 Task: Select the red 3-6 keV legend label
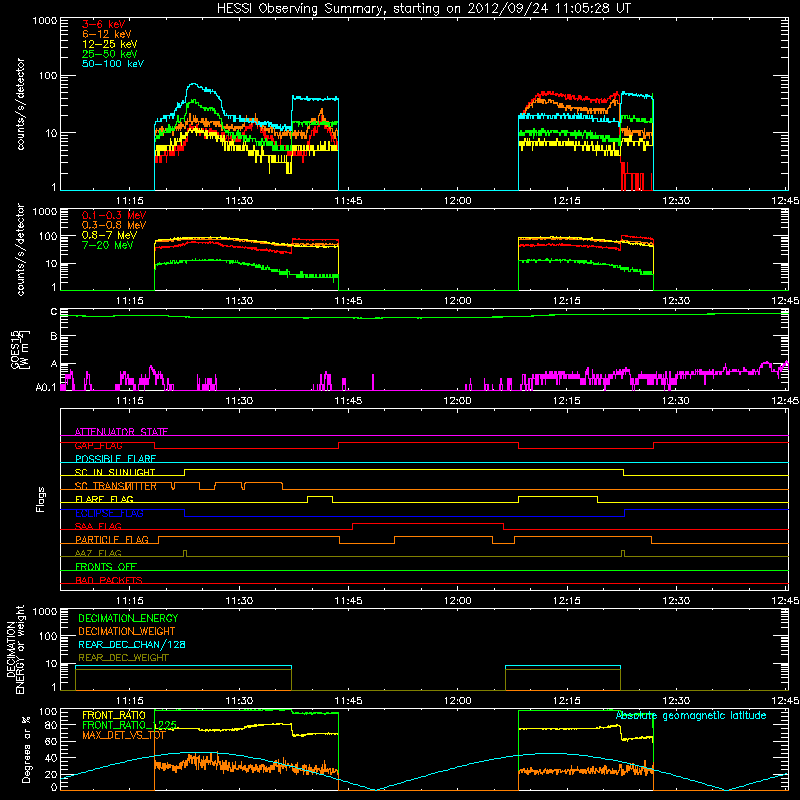click(x=104, y=24)
